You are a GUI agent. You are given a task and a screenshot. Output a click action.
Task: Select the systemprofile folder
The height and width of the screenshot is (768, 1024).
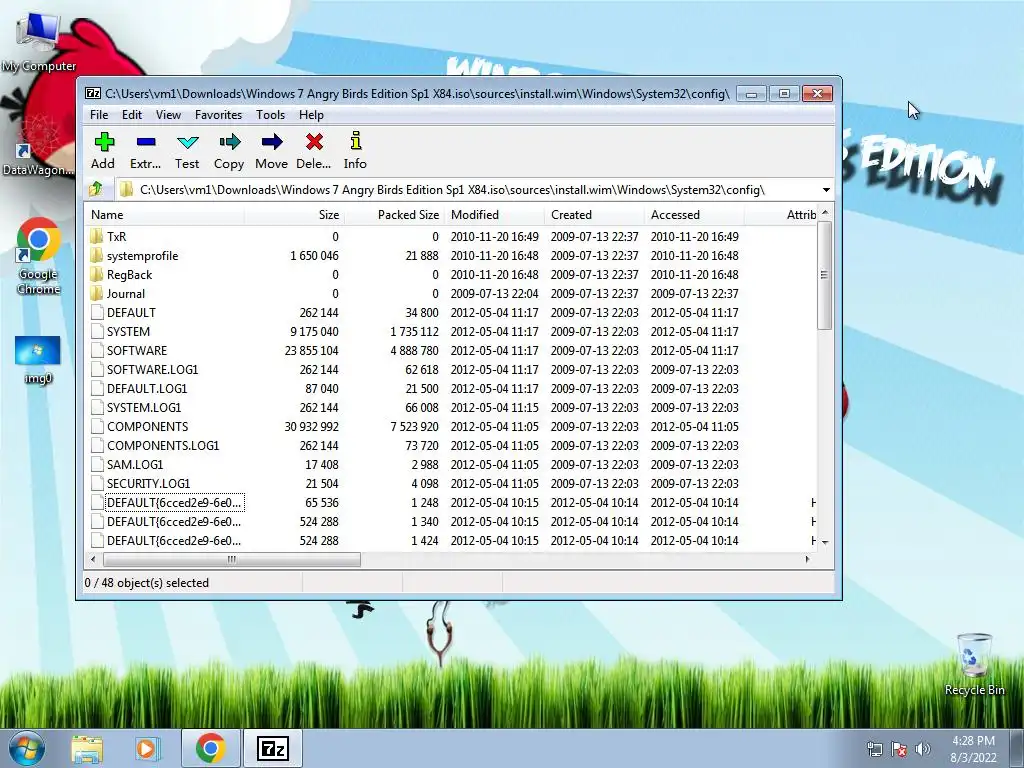142,255
